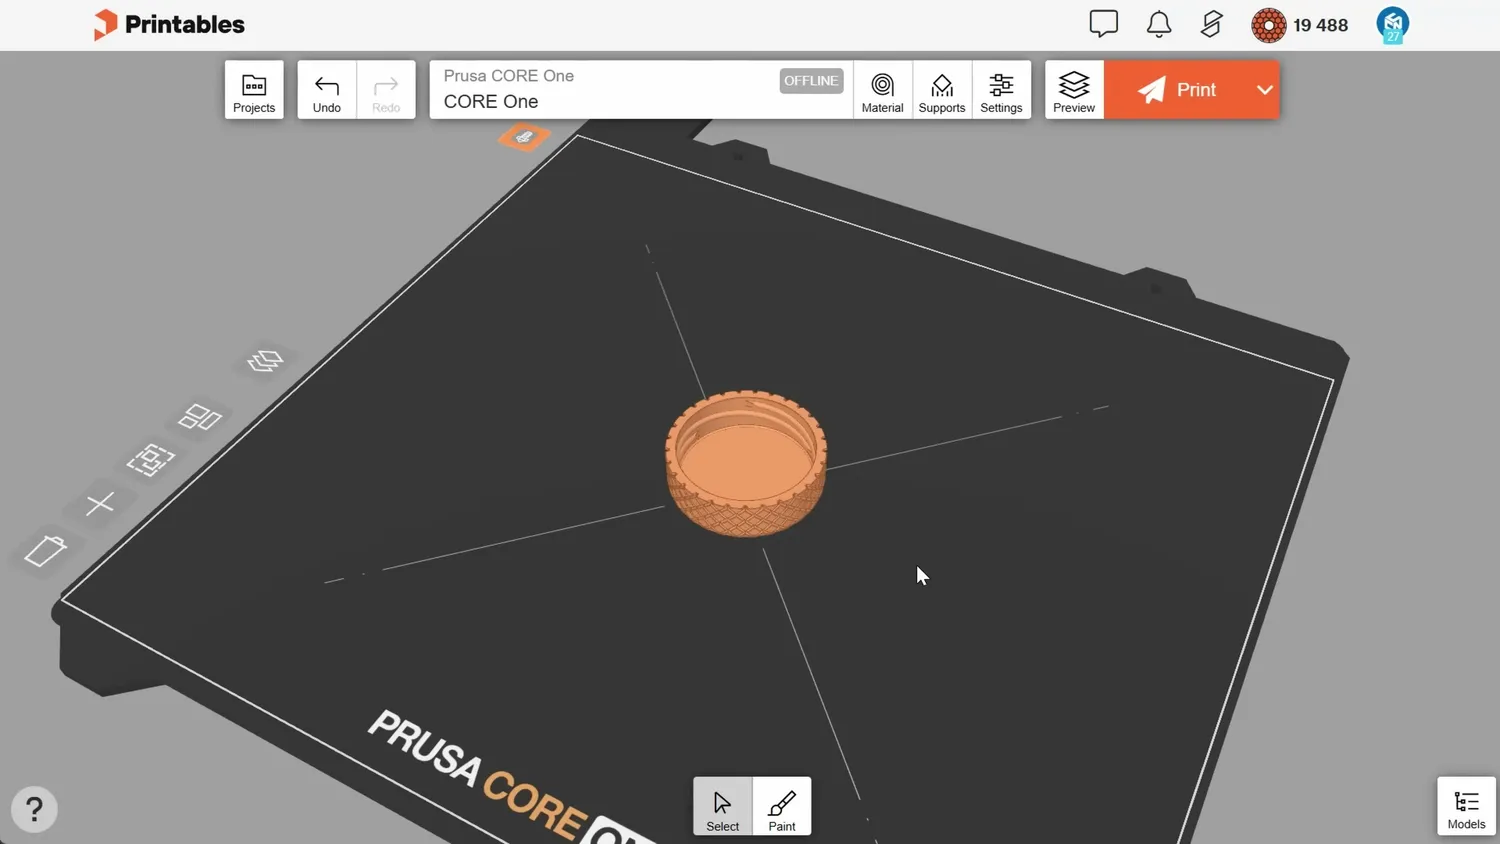1500x844 pixels.
Task: Click the OFFLINE status badge
Action: coord(811,81)
